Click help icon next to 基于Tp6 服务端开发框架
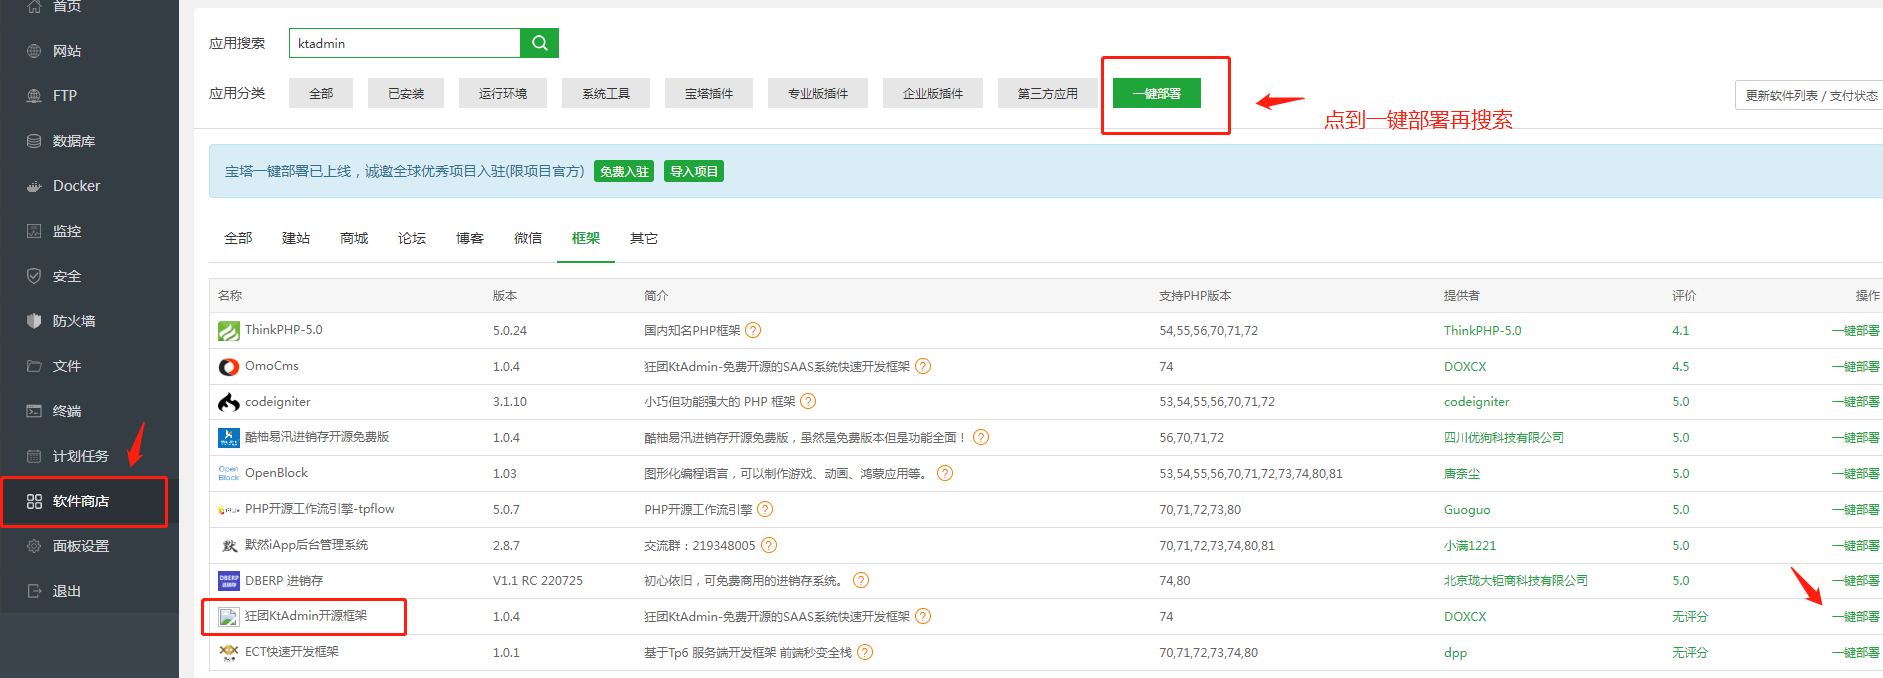The image size is (1883, 678). [x=865, y=652]
